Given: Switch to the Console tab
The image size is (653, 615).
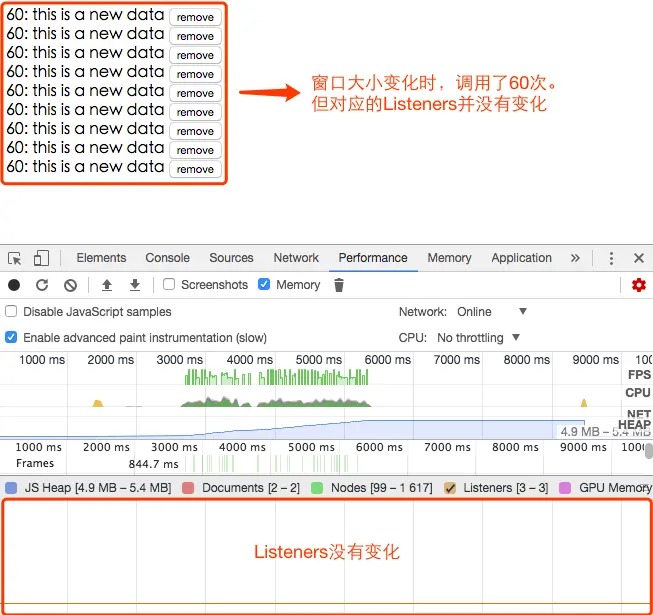Looking at the screenshot, I should point(167,258).
